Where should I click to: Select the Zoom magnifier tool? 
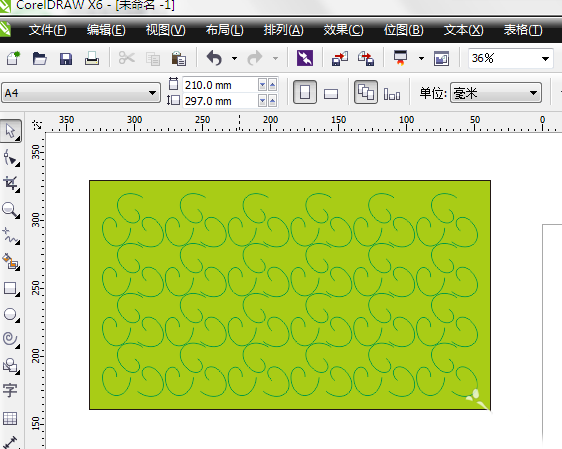coord(11,210)
